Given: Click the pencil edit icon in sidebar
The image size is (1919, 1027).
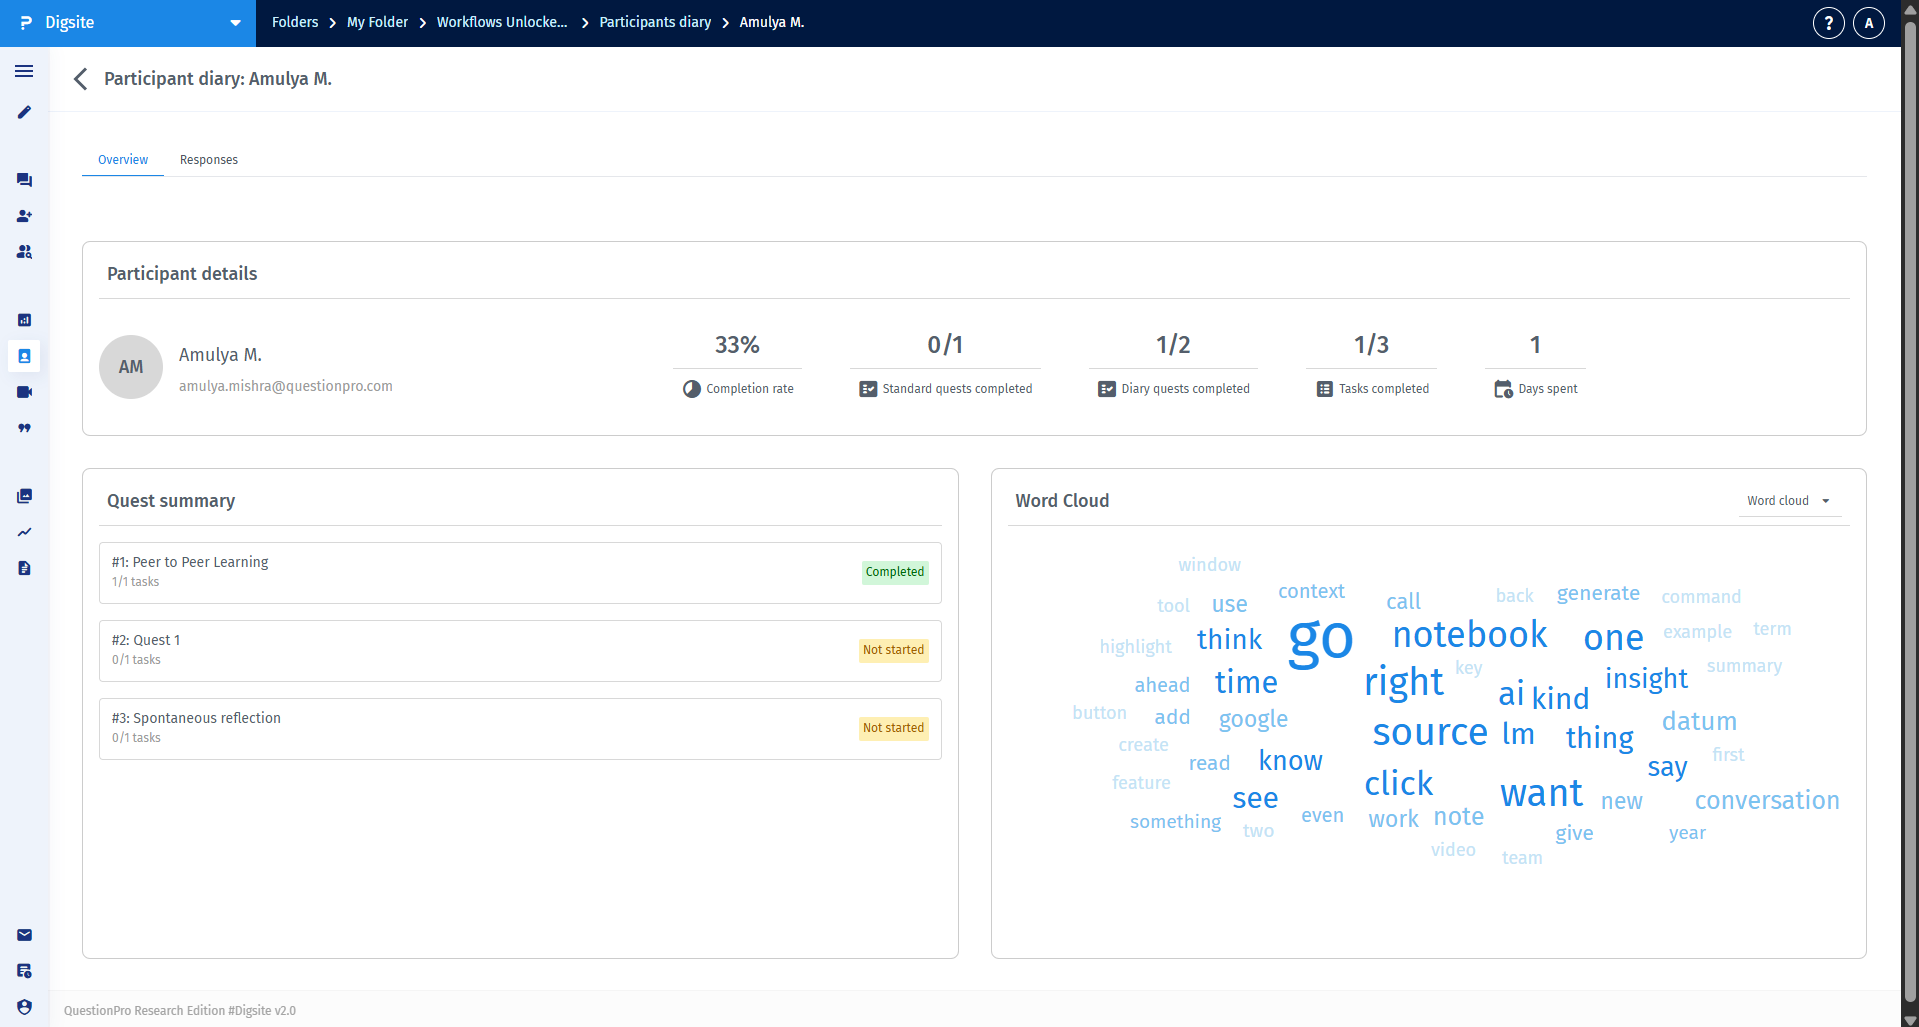Looking at the screenshot, I should pyautogui.click(x=24, y=112).
